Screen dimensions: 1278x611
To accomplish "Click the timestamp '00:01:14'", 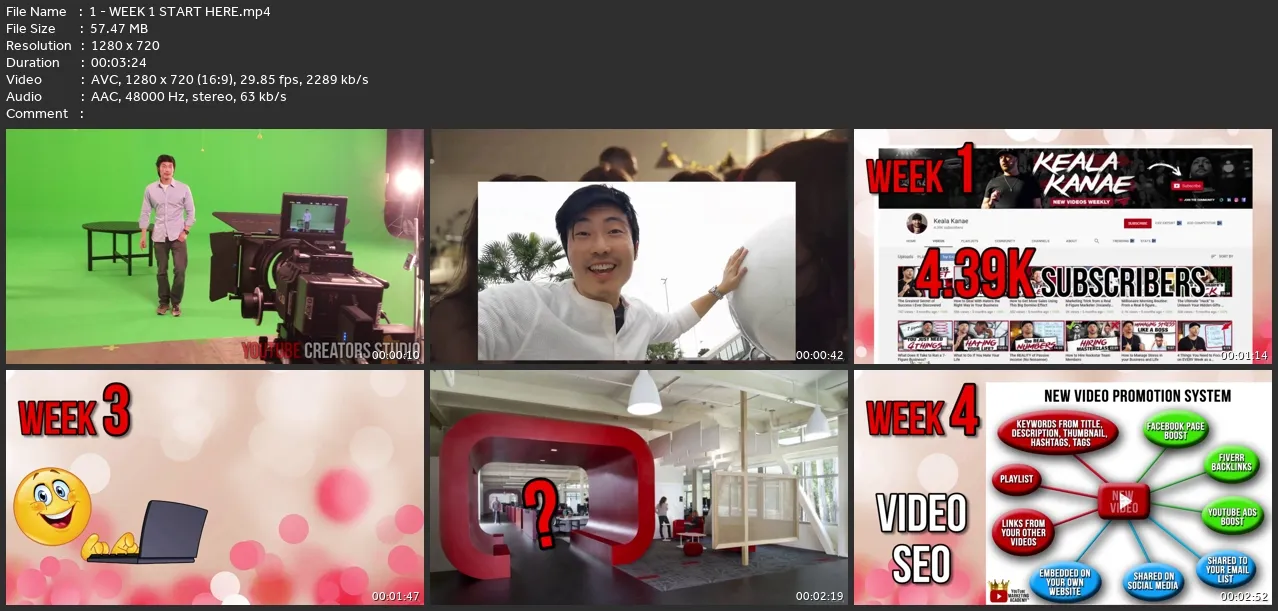I will pyautogui.click(x=1244, y=355).
